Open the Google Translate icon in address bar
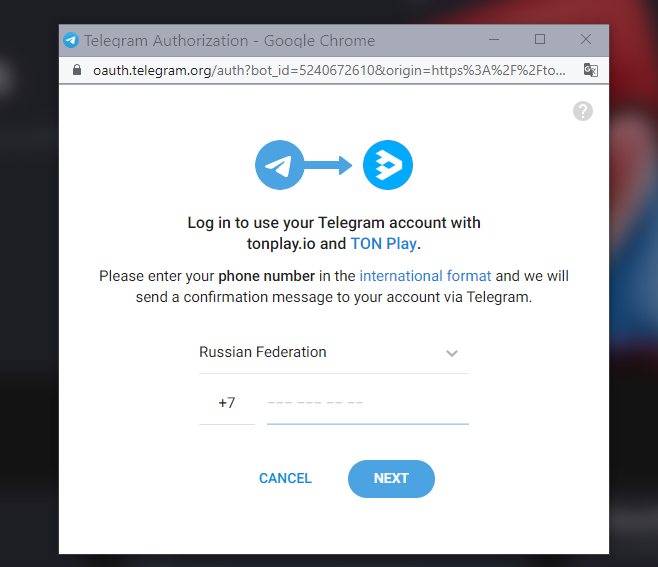This screenshot has height=567, width=658. tap(590, 70)
